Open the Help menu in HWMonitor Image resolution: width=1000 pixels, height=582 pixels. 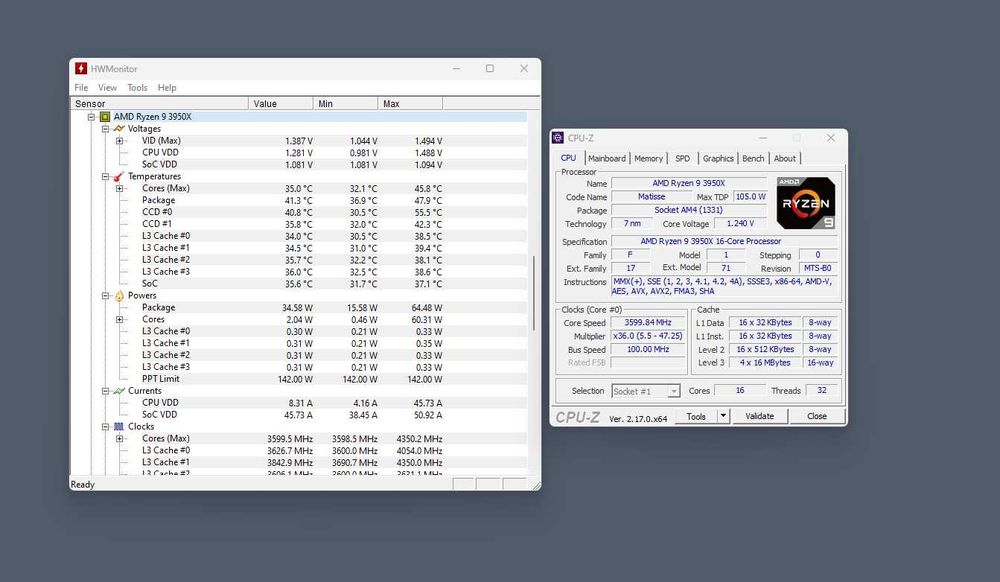pos(167,87)
